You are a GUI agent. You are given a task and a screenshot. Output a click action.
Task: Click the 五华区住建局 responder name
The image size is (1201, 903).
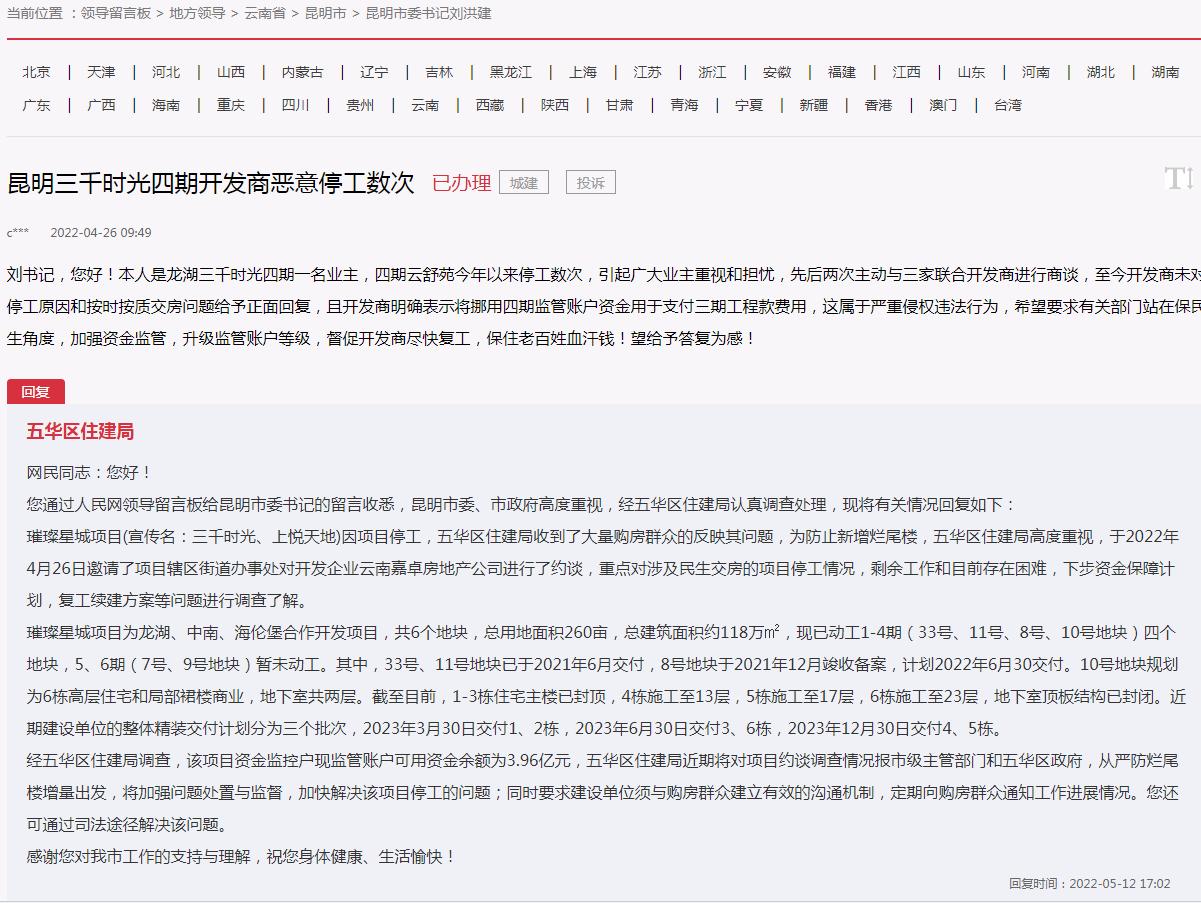(80, 432)
